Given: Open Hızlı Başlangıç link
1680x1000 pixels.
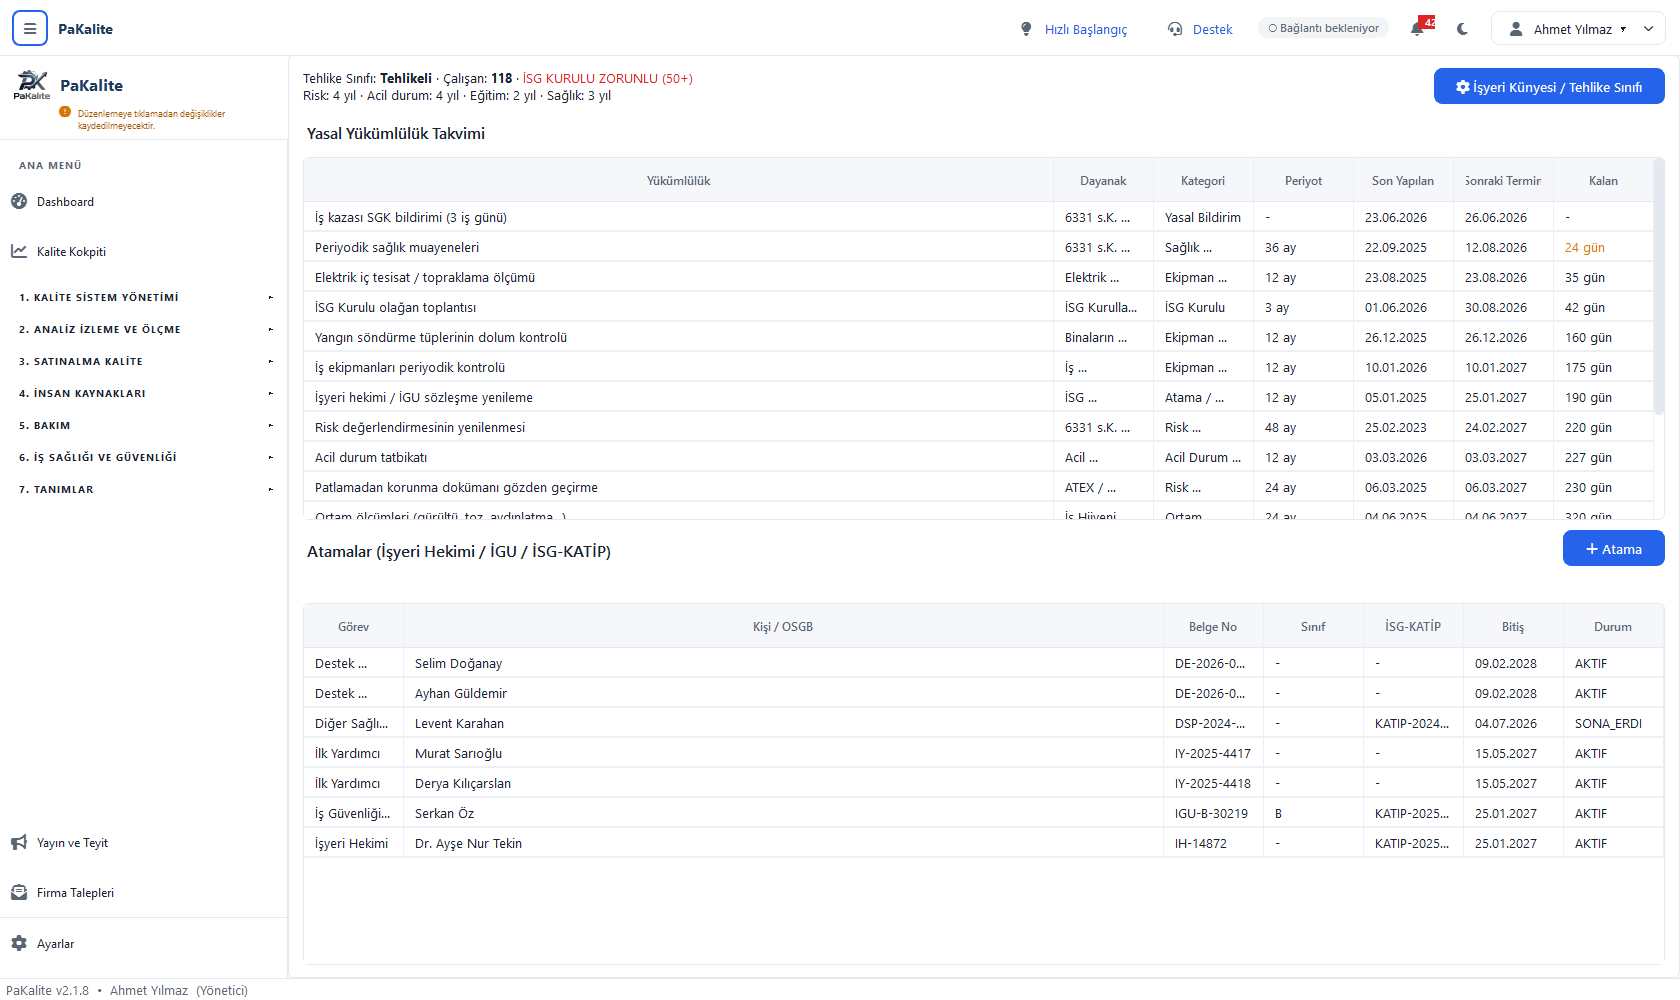Looking at the screenshot, I should pos(1085,30).
